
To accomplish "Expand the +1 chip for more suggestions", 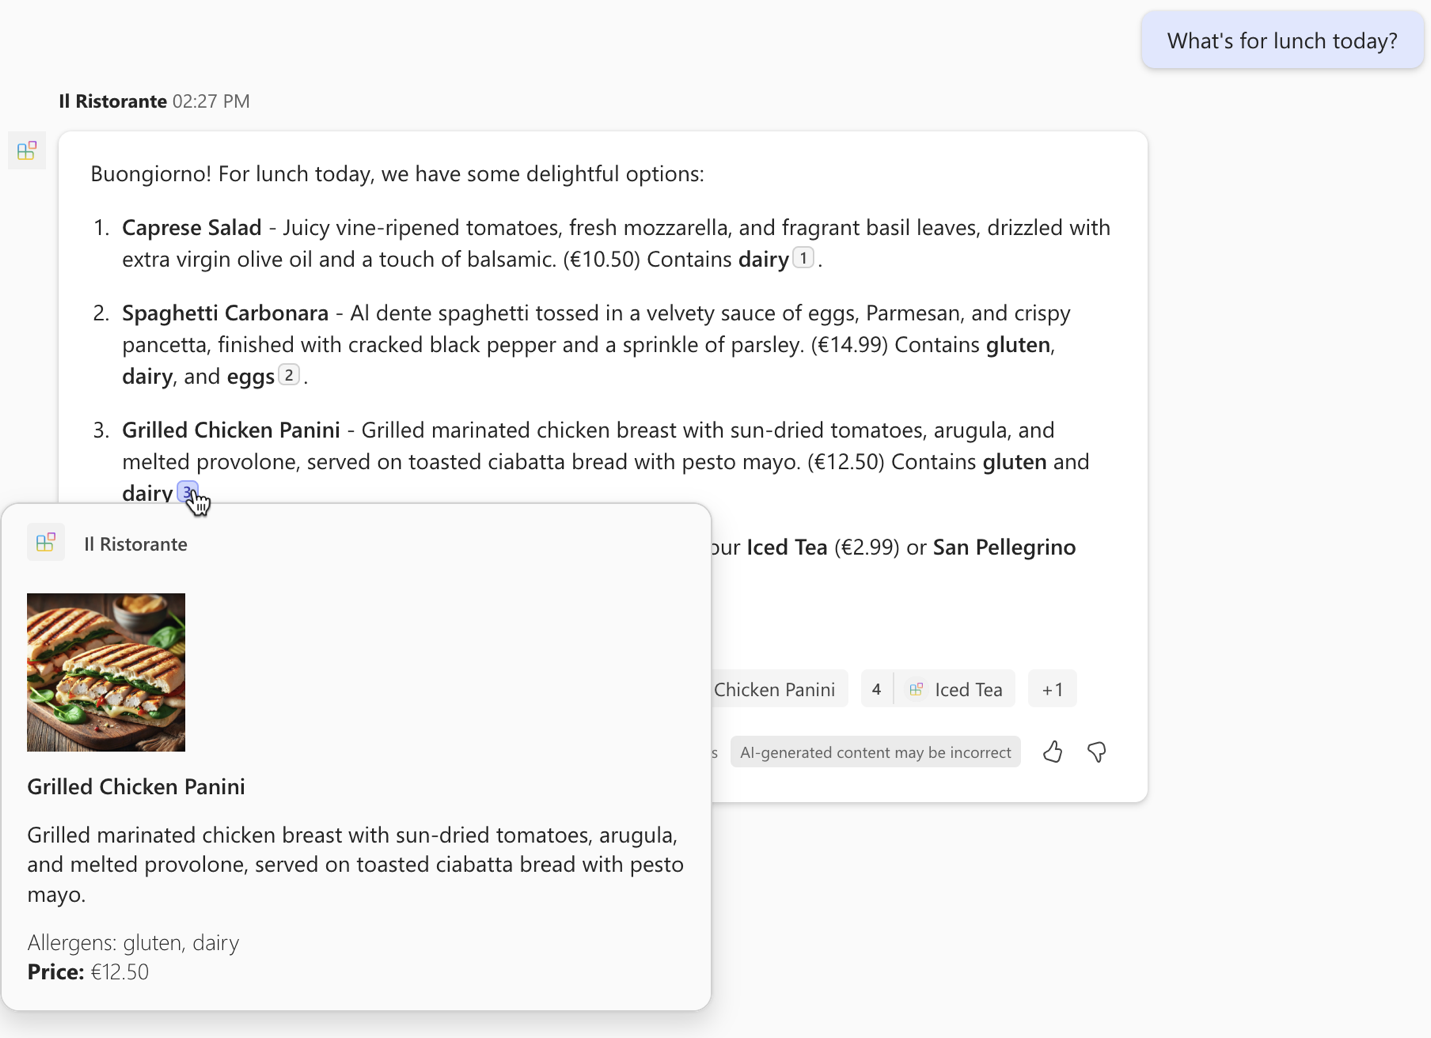I will (x=1052, y=688).
